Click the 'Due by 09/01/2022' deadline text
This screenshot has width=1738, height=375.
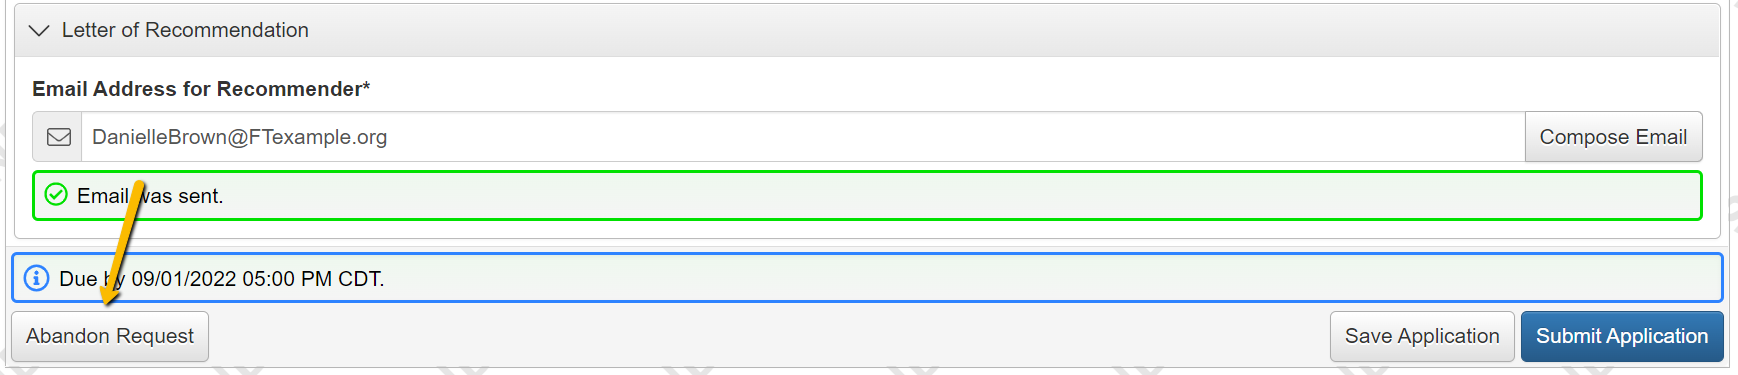tap(147, 279)
